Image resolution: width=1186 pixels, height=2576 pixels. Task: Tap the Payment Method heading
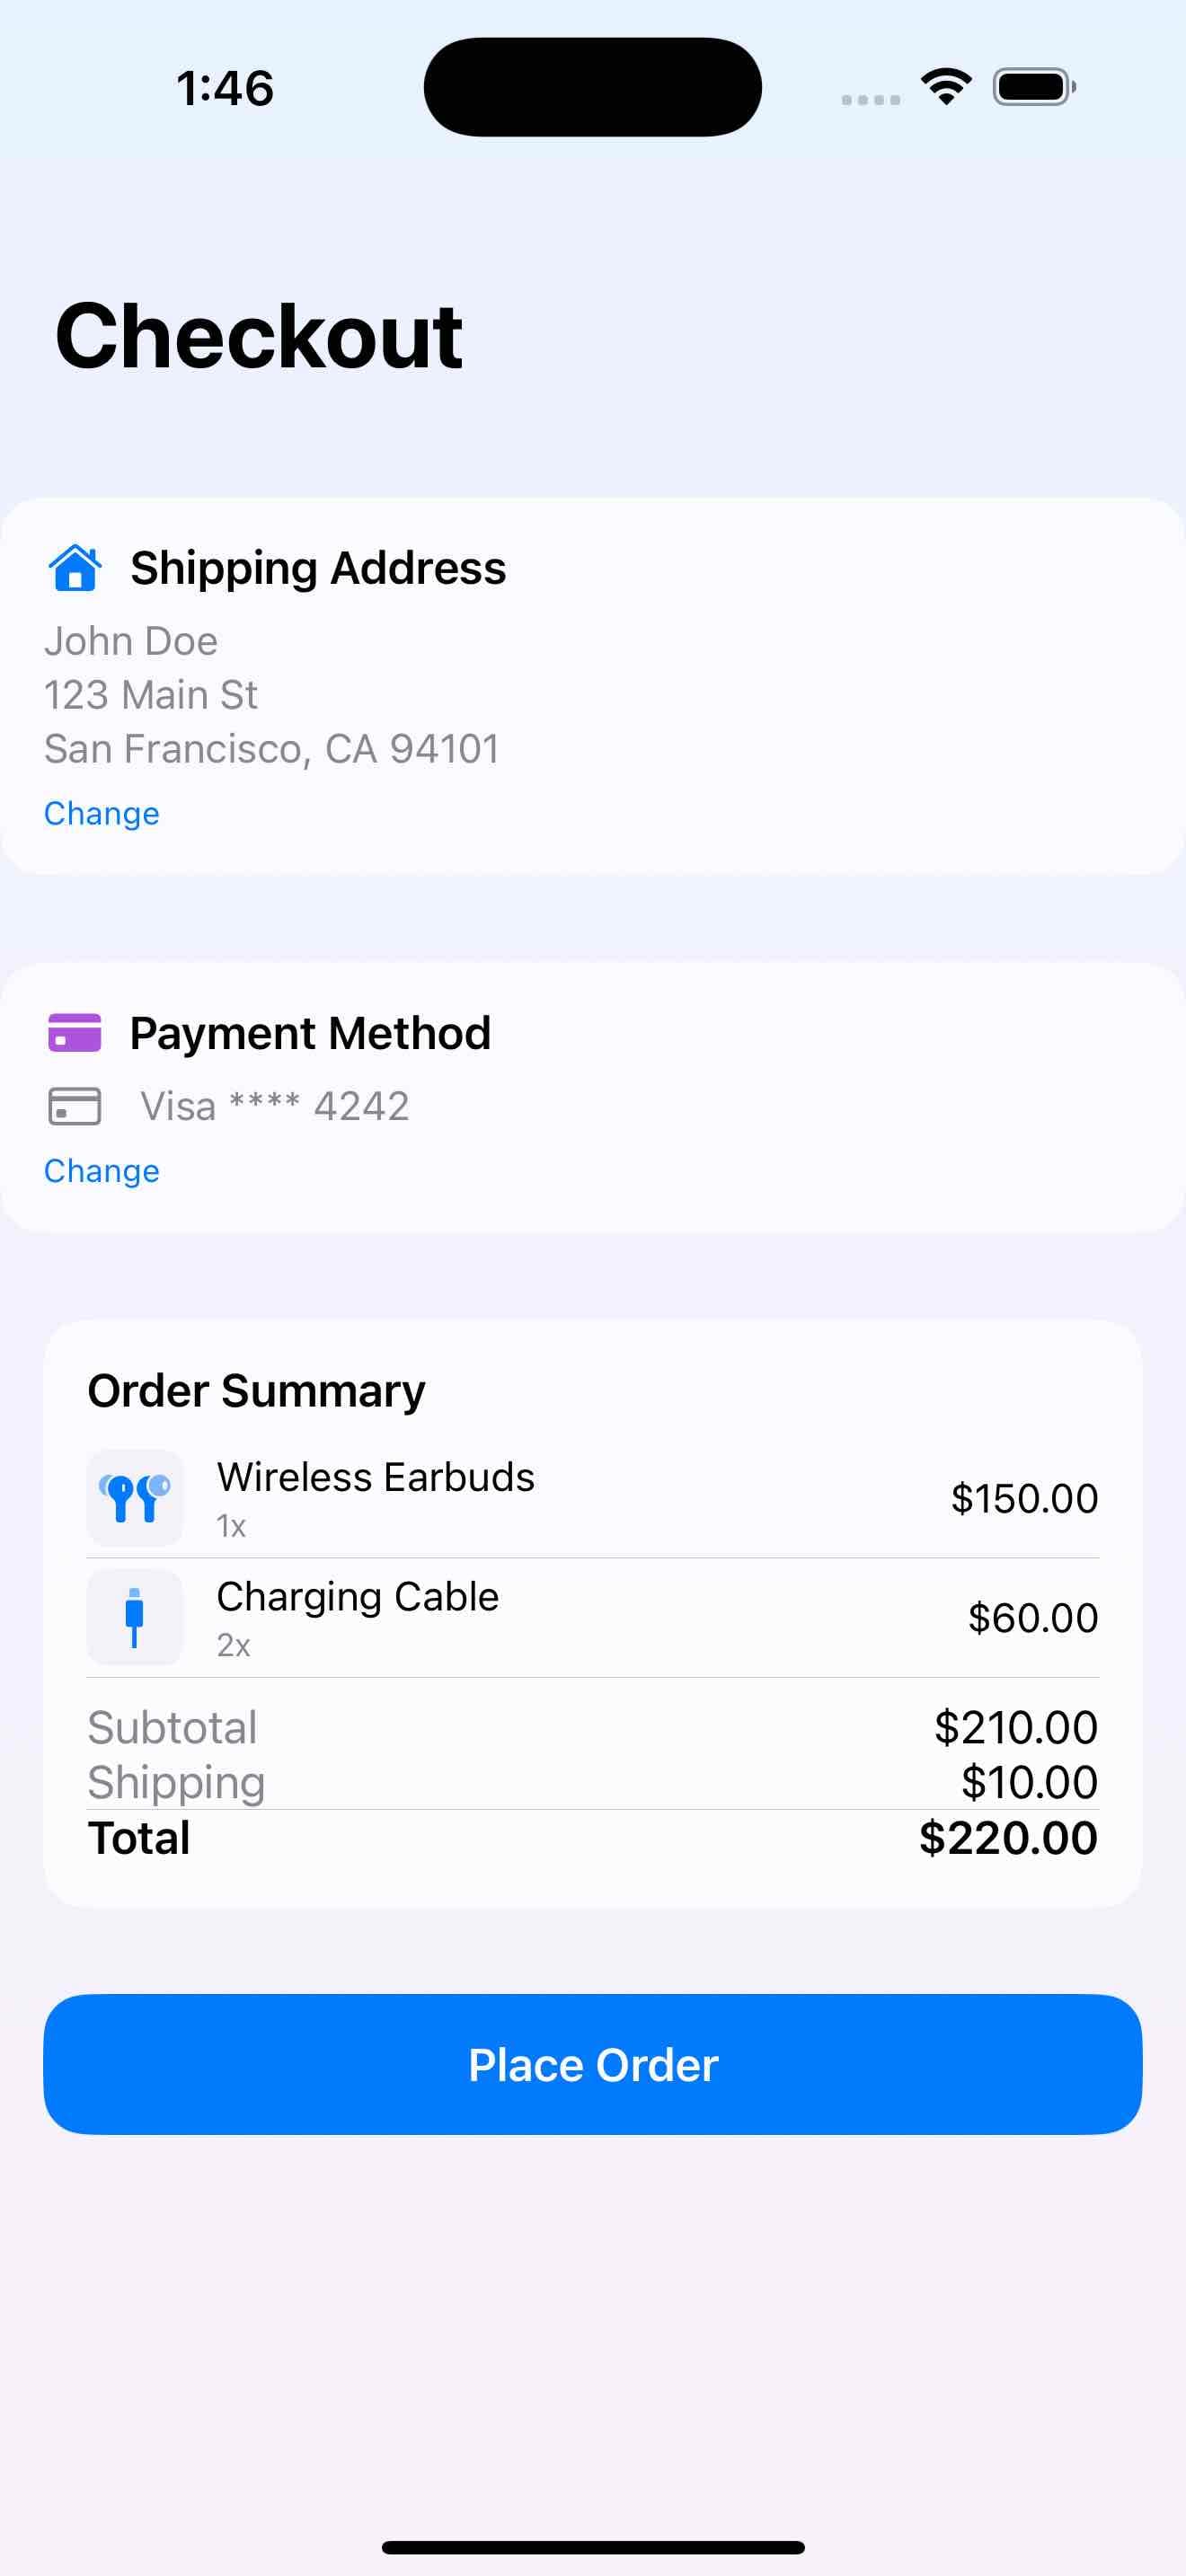tap(310, 1033)
